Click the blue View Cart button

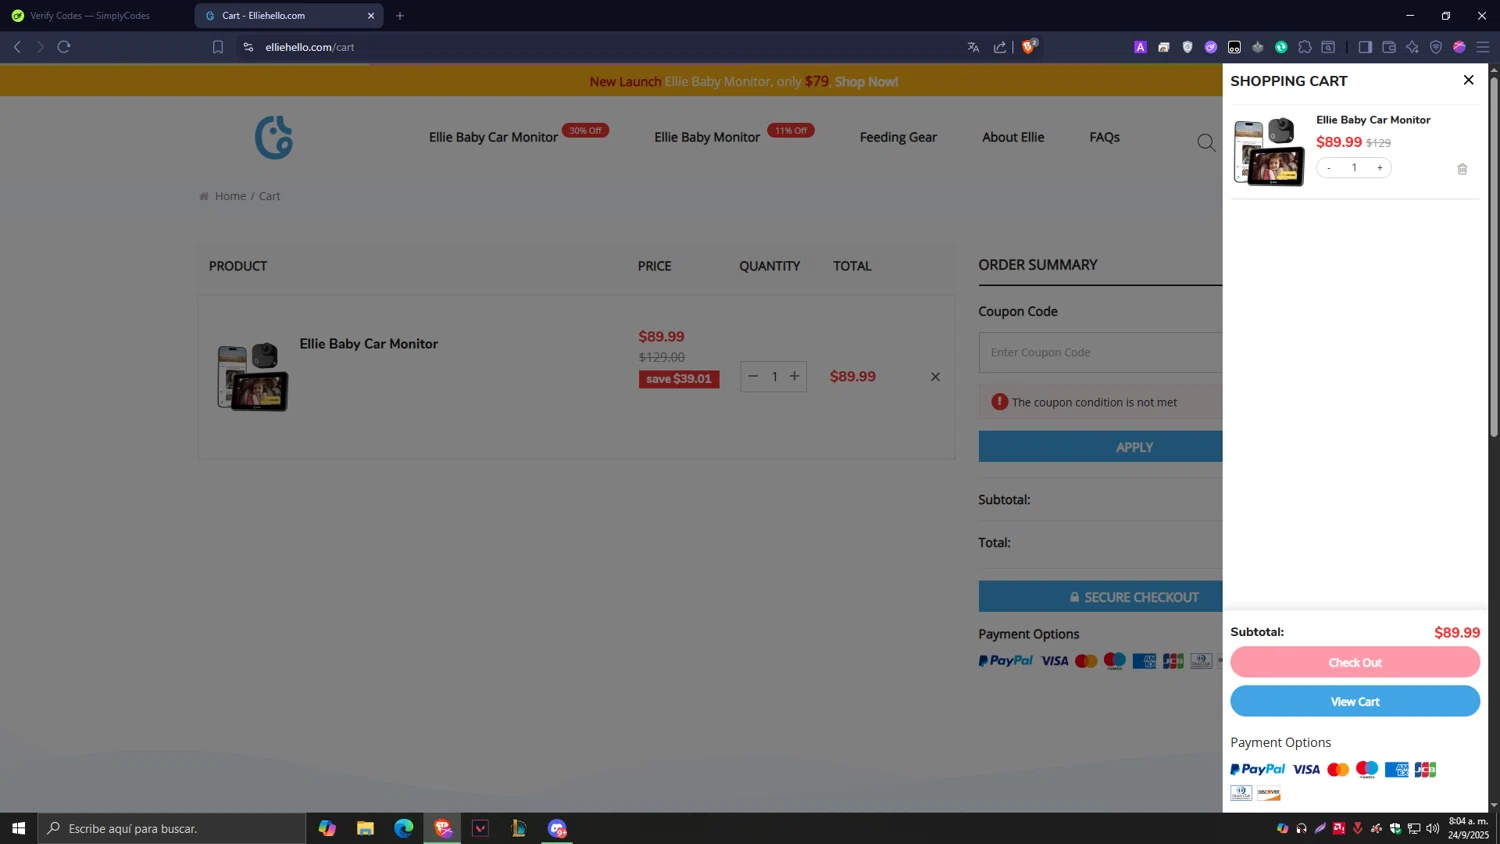click(1355, 701)
